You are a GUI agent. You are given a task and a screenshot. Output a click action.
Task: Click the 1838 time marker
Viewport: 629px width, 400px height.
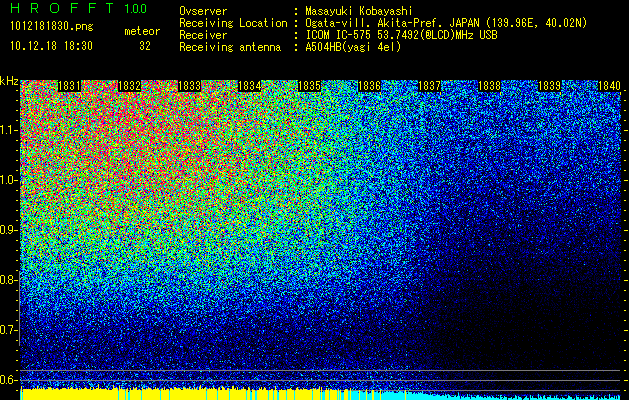(489, 86)
